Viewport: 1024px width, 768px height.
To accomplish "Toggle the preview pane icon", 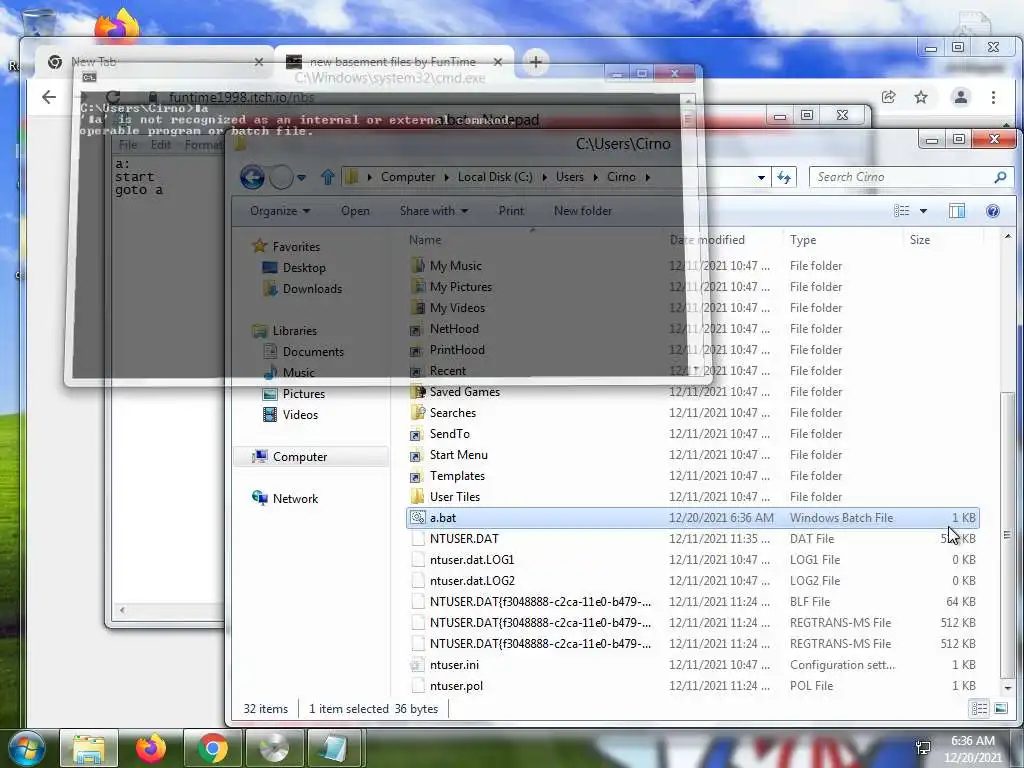I will pos(957,210).
